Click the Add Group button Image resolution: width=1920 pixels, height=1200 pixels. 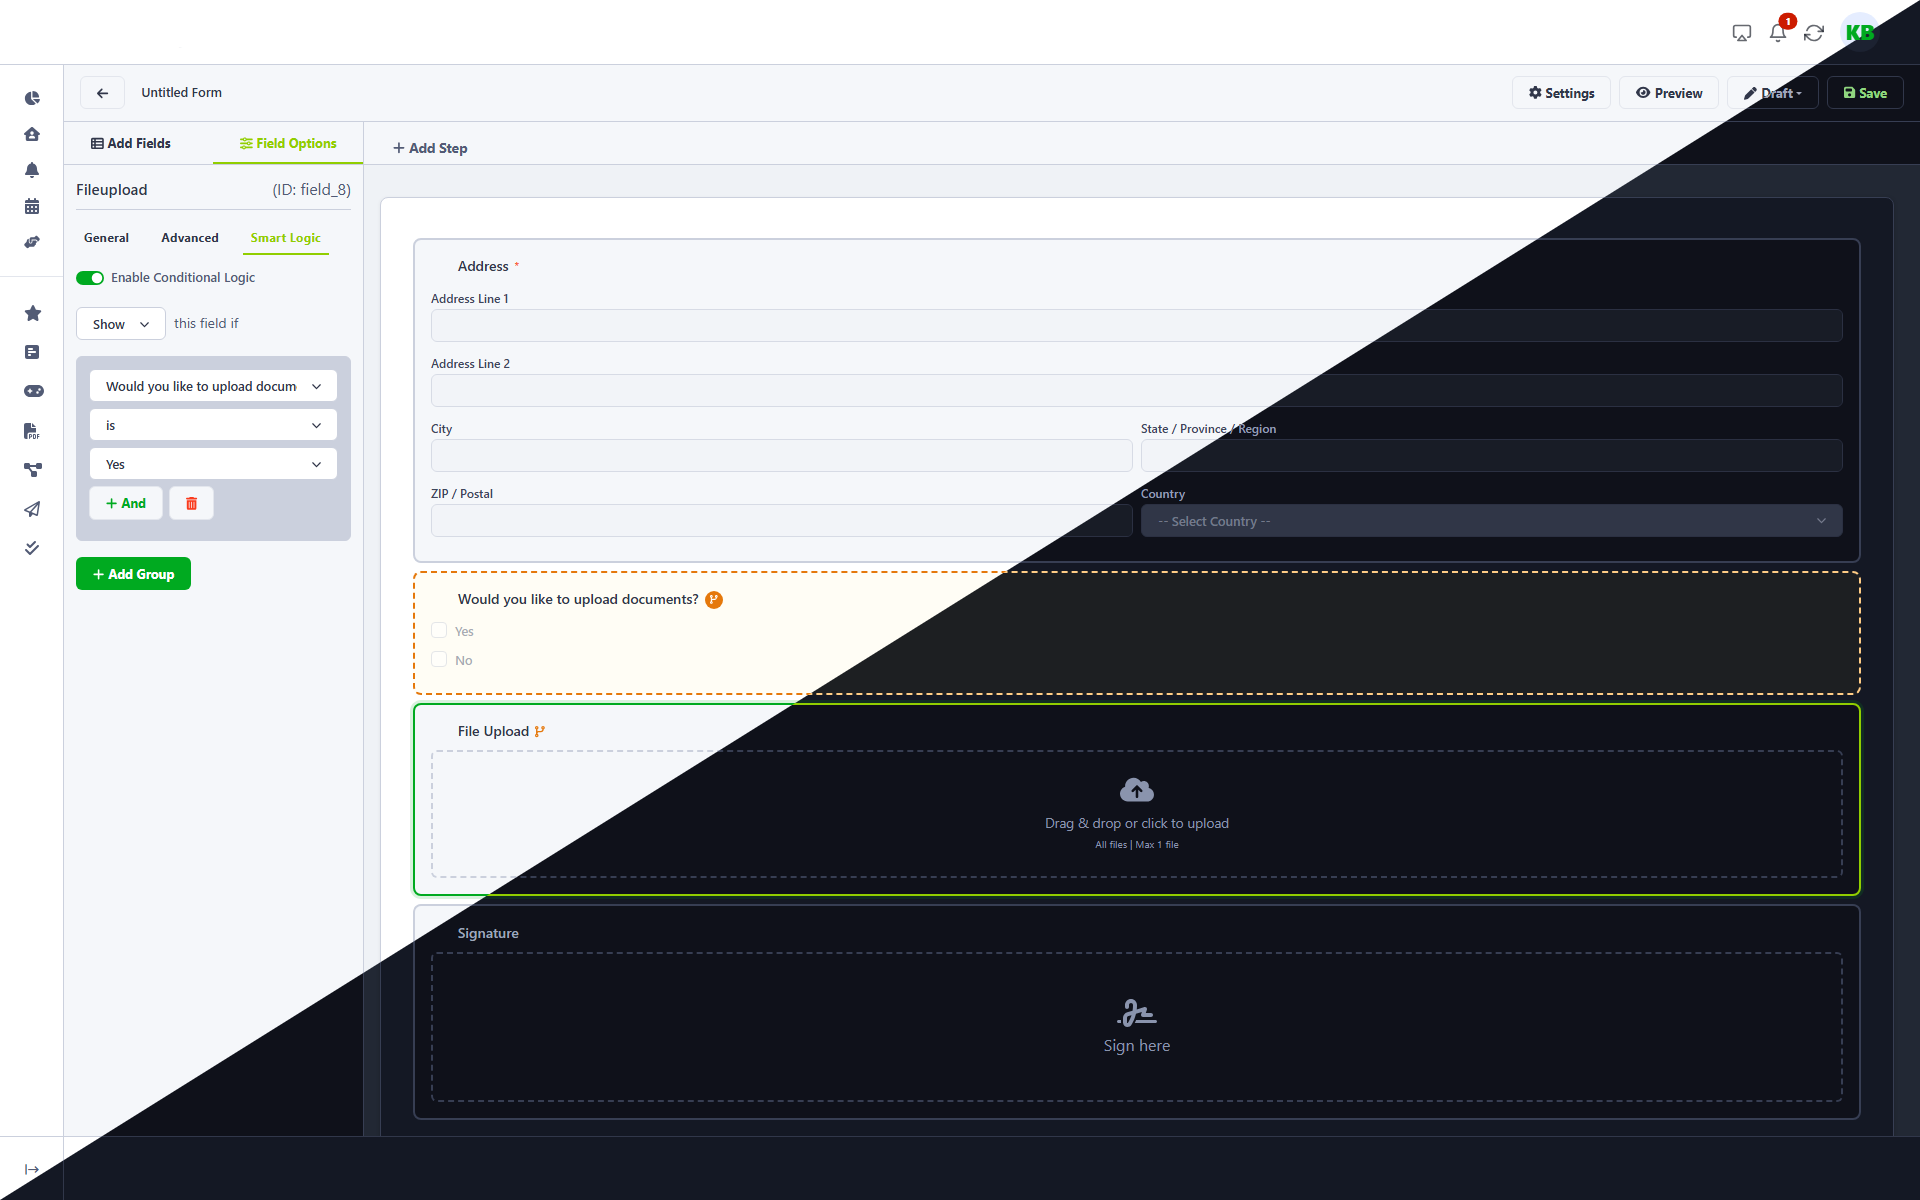[x=133, y=573]
